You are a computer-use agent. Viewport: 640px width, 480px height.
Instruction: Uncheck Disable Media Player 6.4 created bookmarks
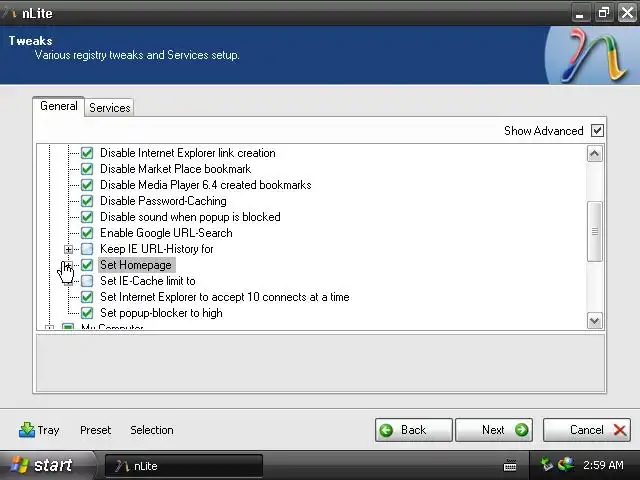coord(87,185)
